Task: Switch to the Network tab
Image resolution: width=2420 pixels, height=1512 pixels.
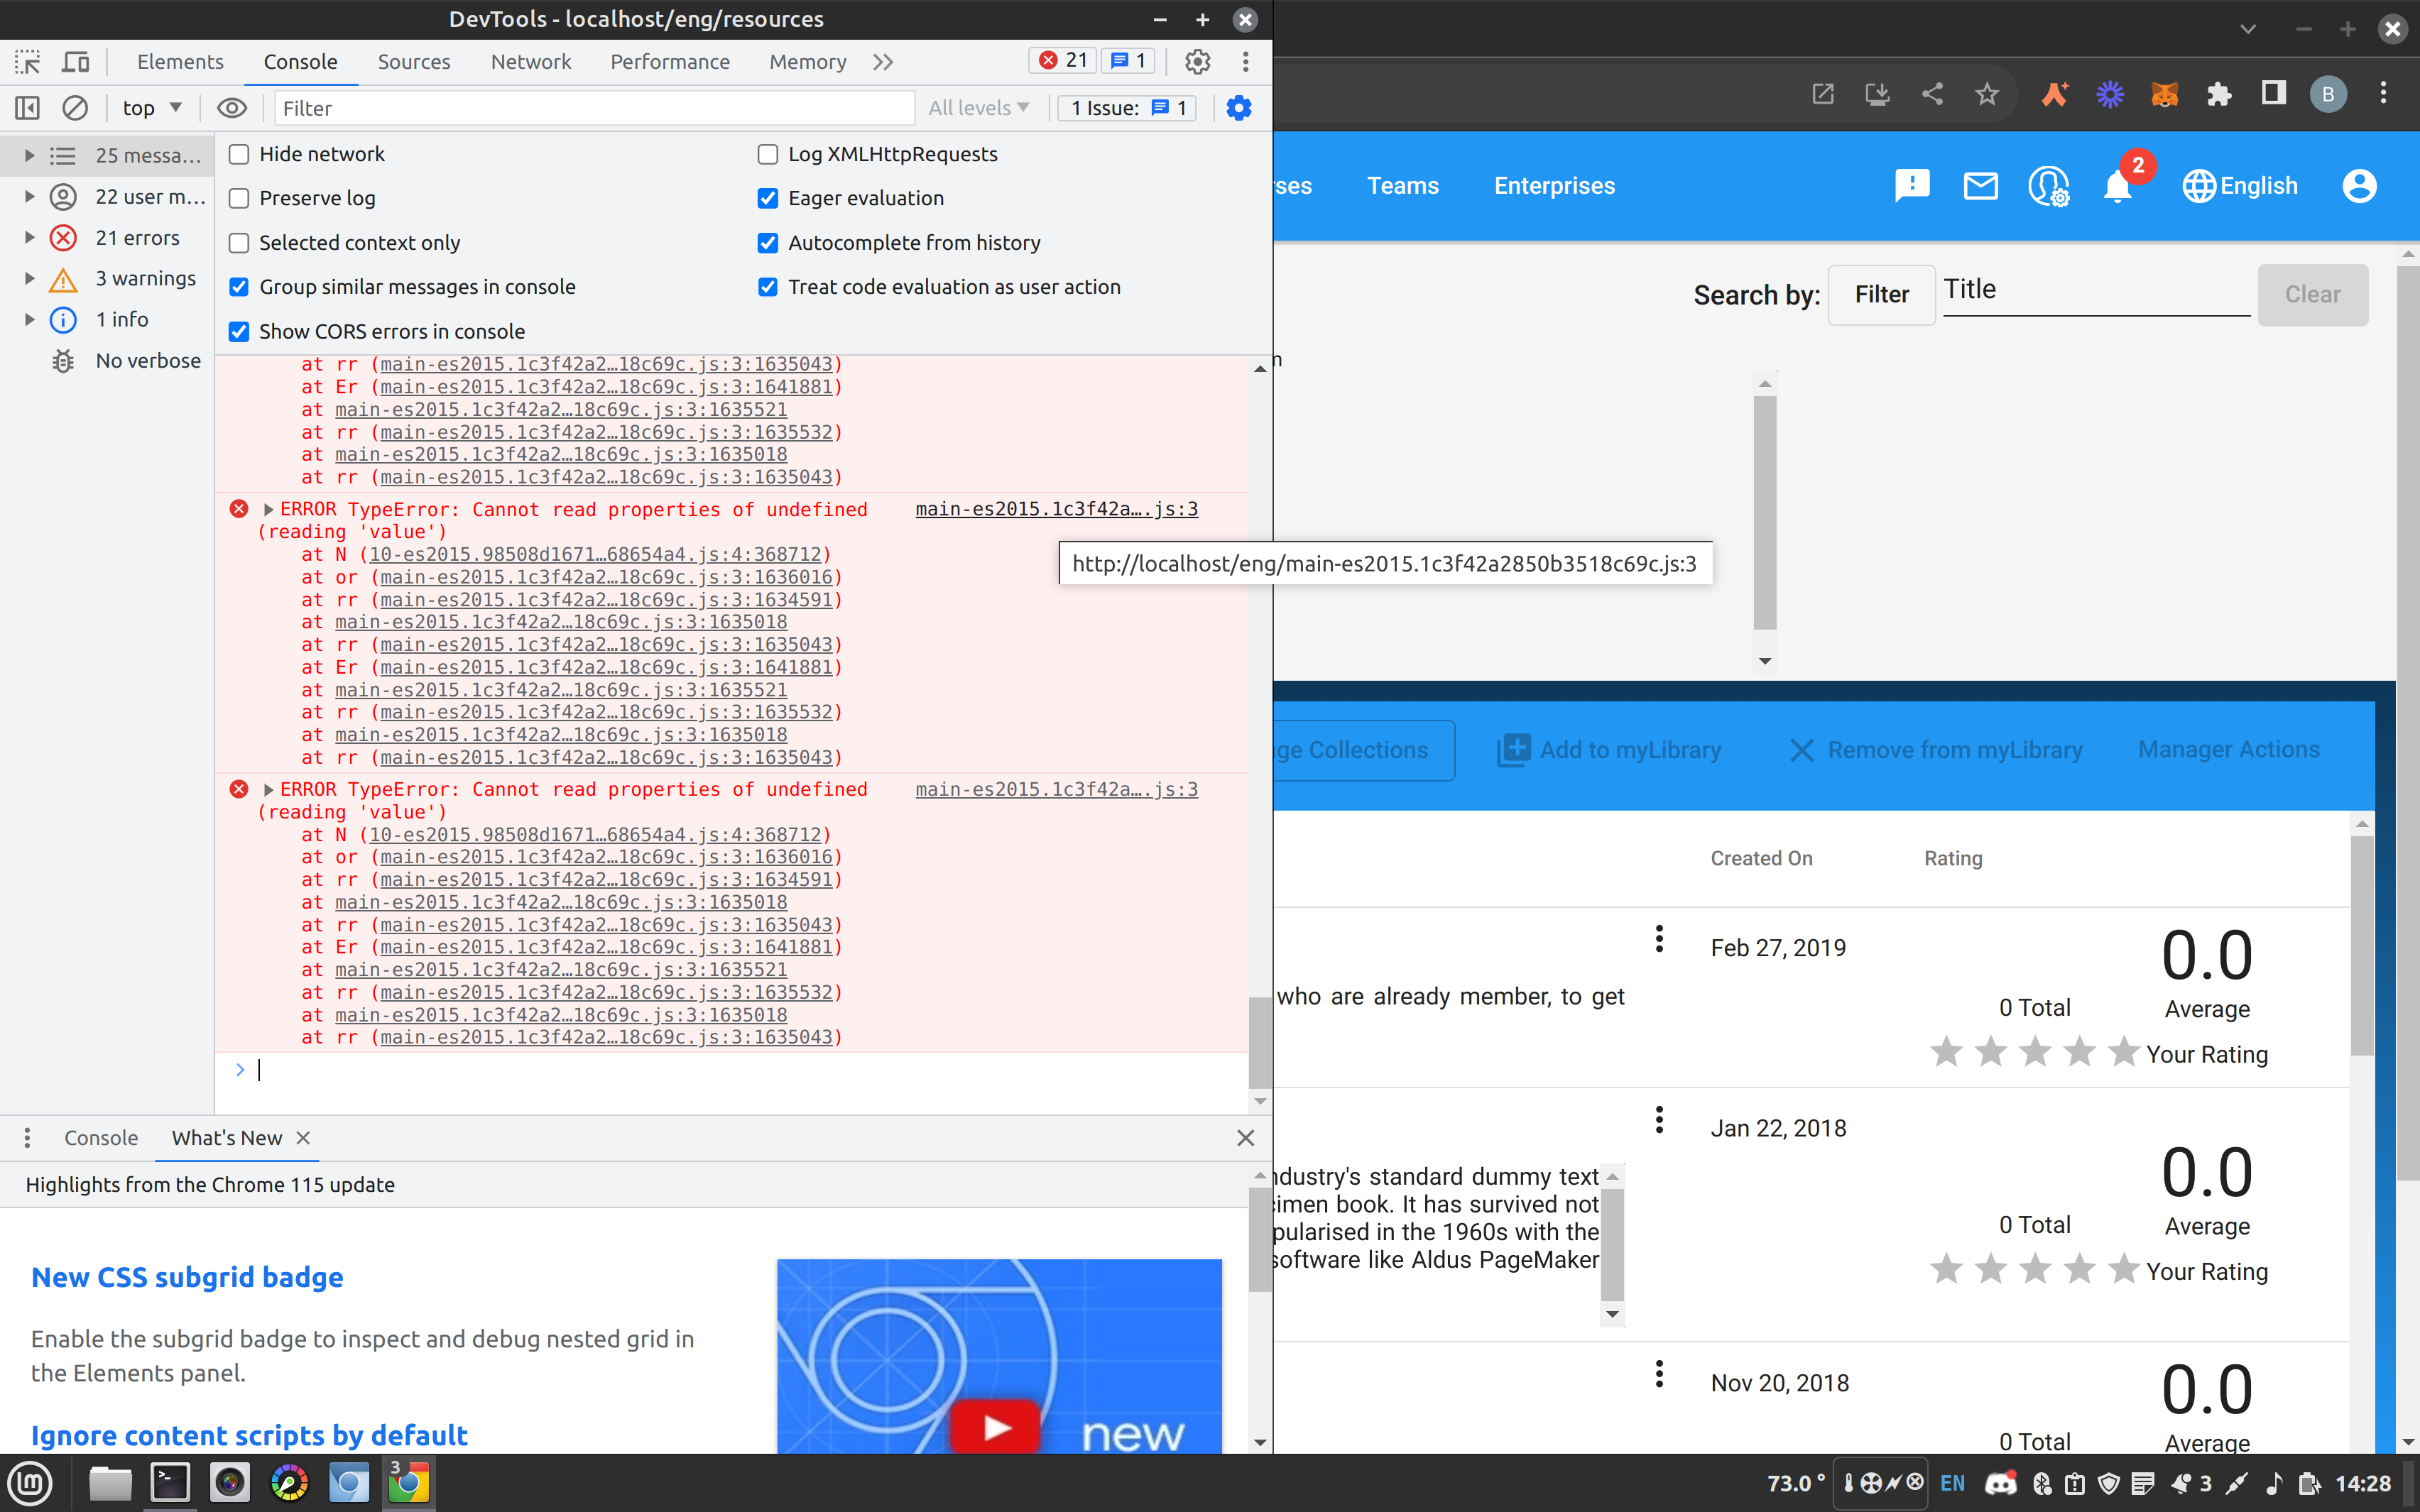Action: (x=530, y=61)
